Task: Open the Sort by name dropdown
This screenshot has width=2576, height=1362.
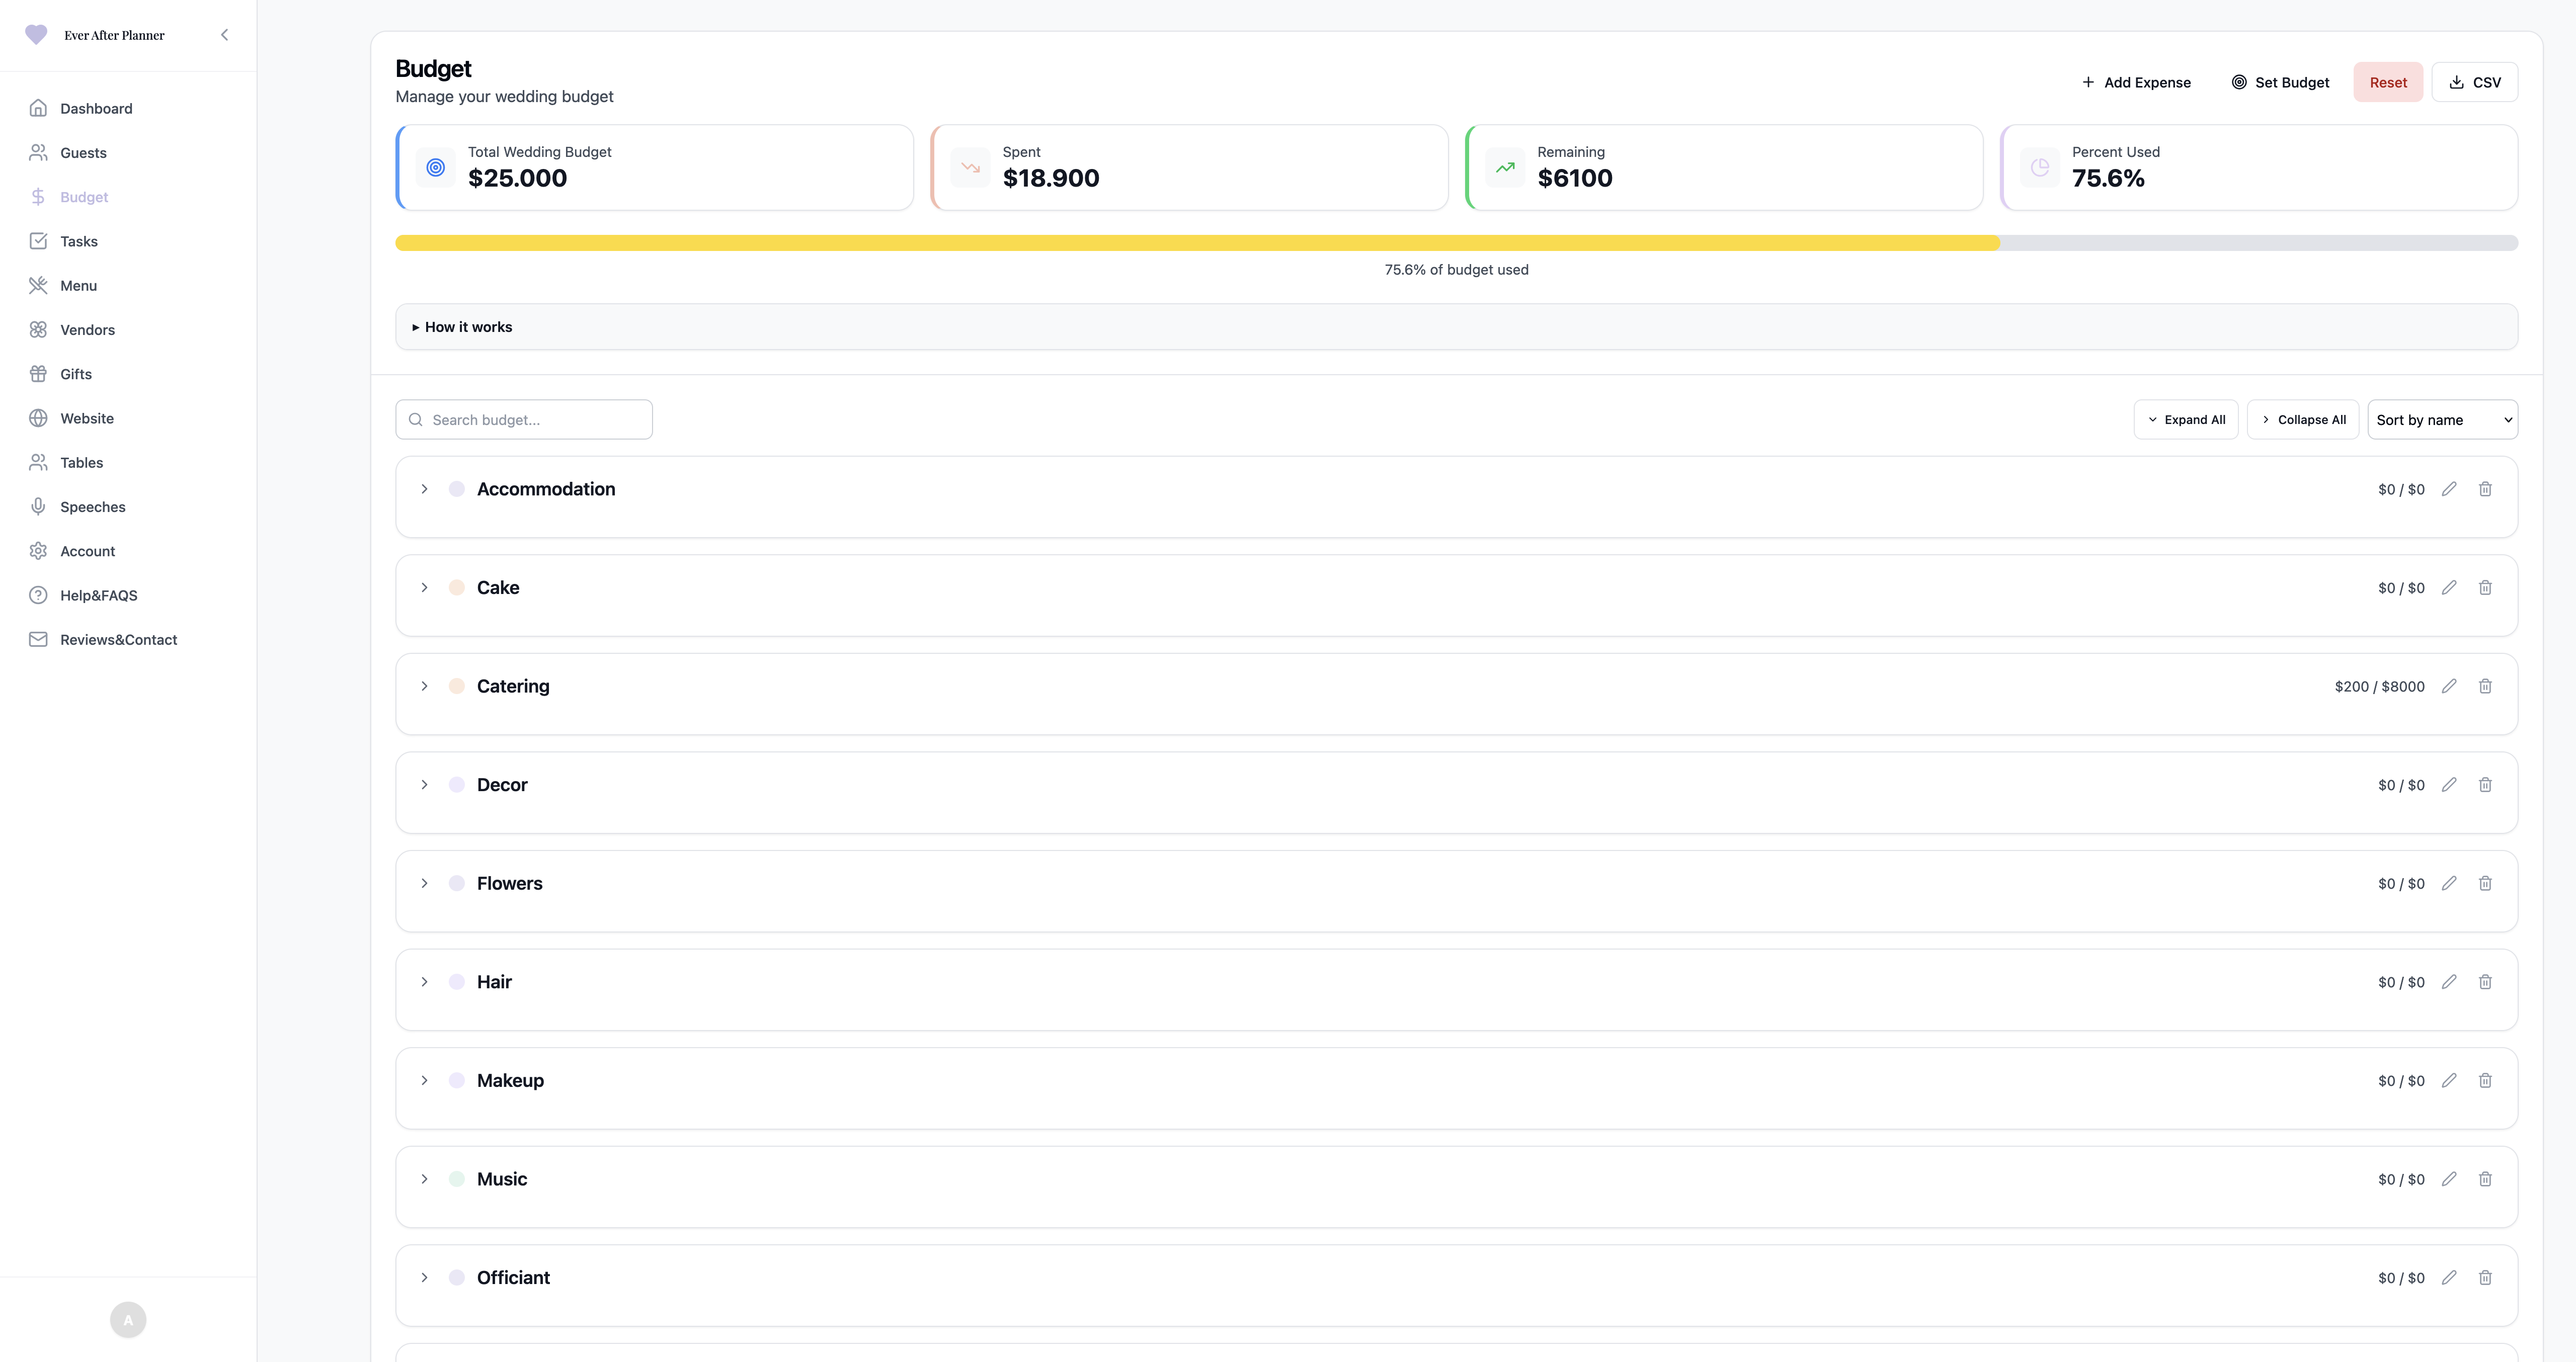Action: 2442,420
